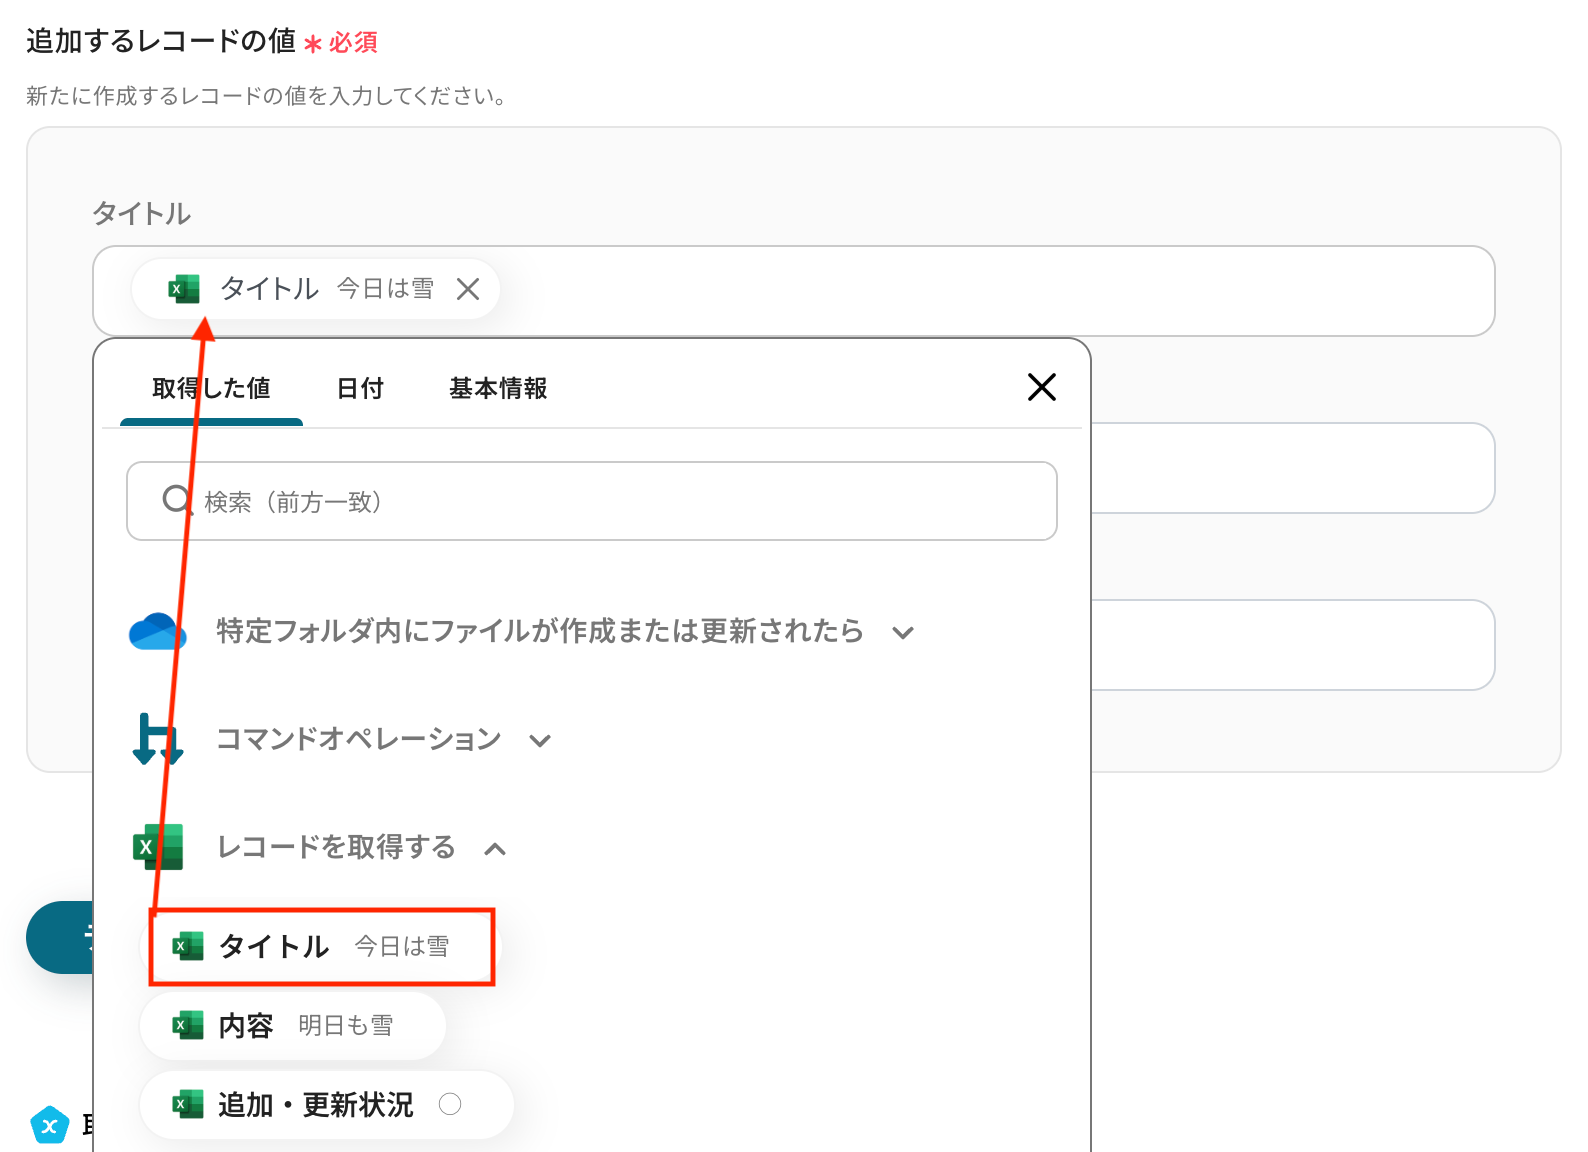Collapse the レコードを取得する section
This screenshot has width=1588, height=1152.
pos(495,848)
